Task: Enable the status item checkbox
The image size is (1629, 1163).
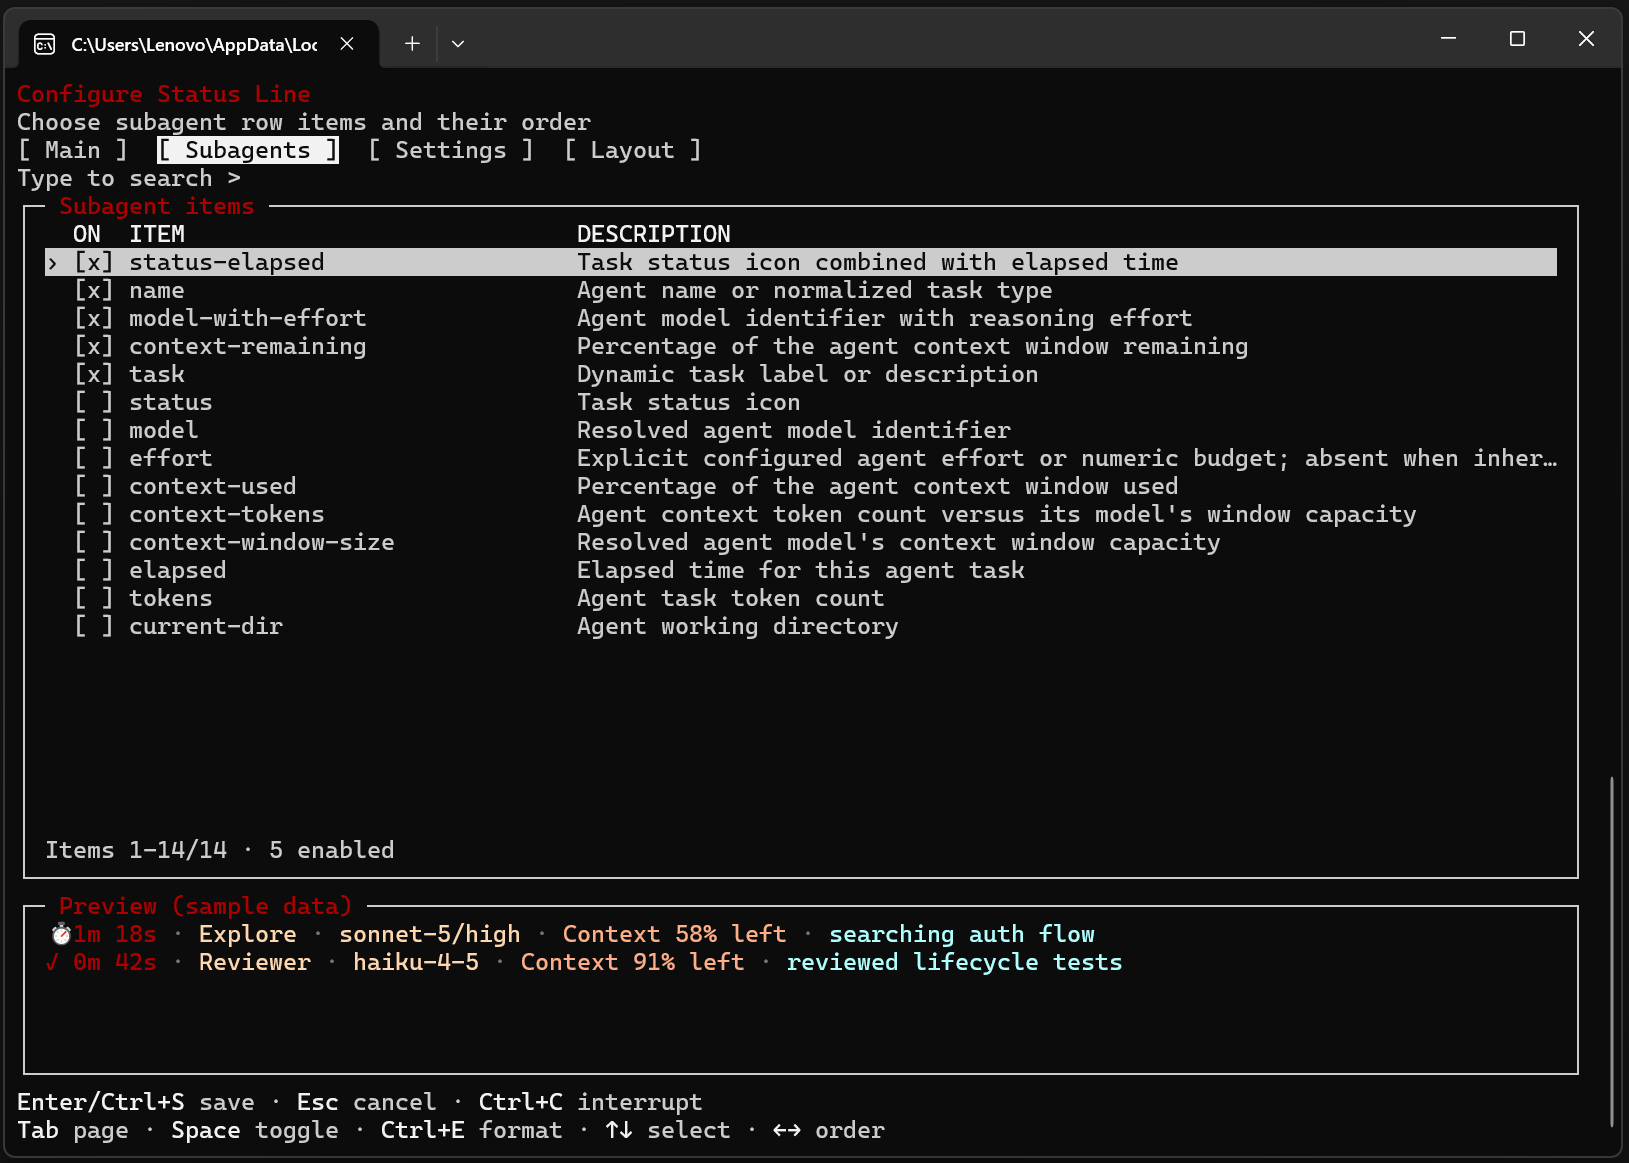Action: click(x=94, y=402)
